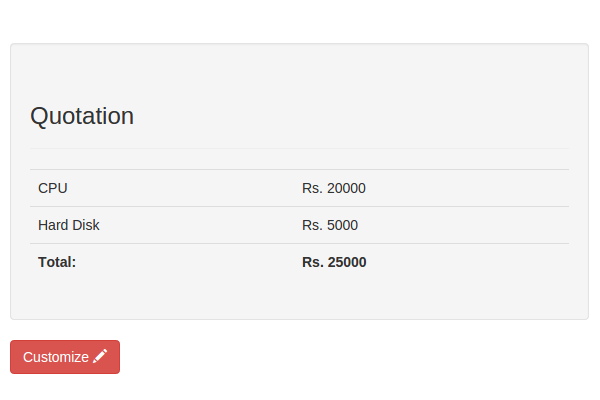Click the word Hard in Hard Disk row
This screenshot has width=600, height=400.
(53, 225)
